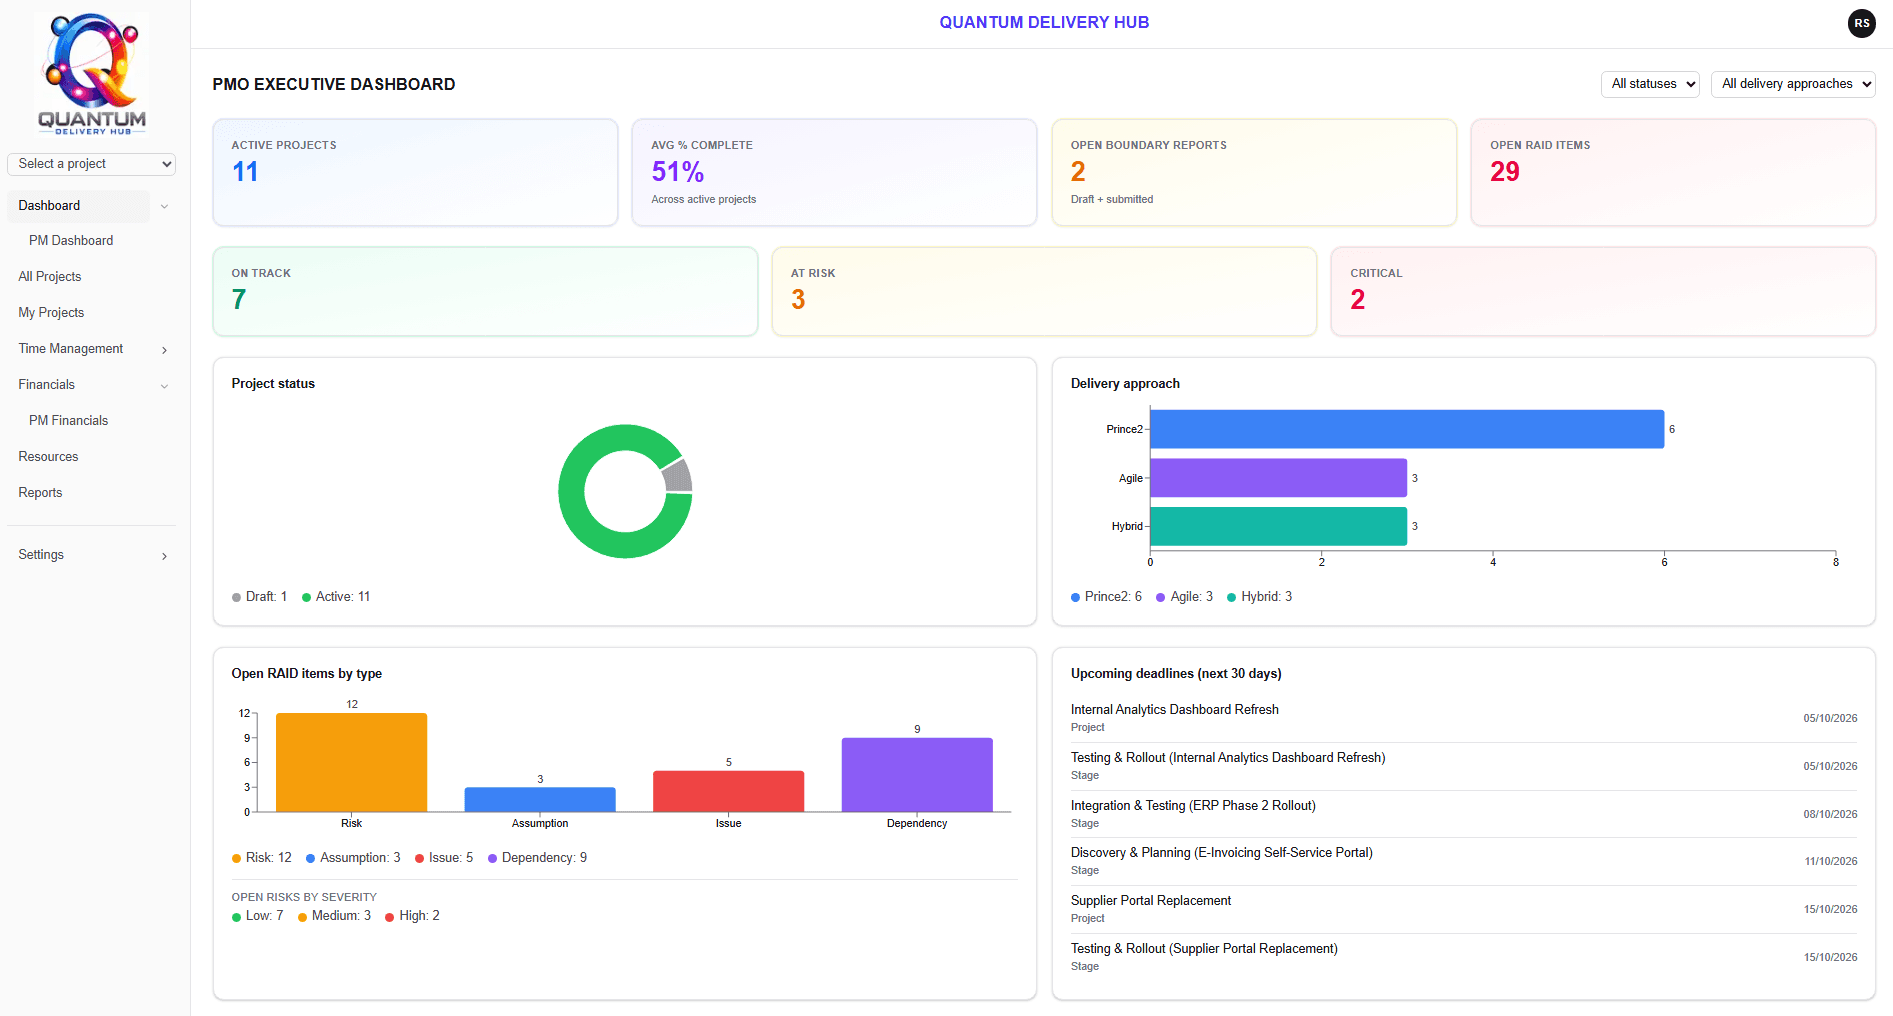This screenshot has height=1016, width=1893.
Task: Click the Active Projects card
Action: click(x=415, y=173)
